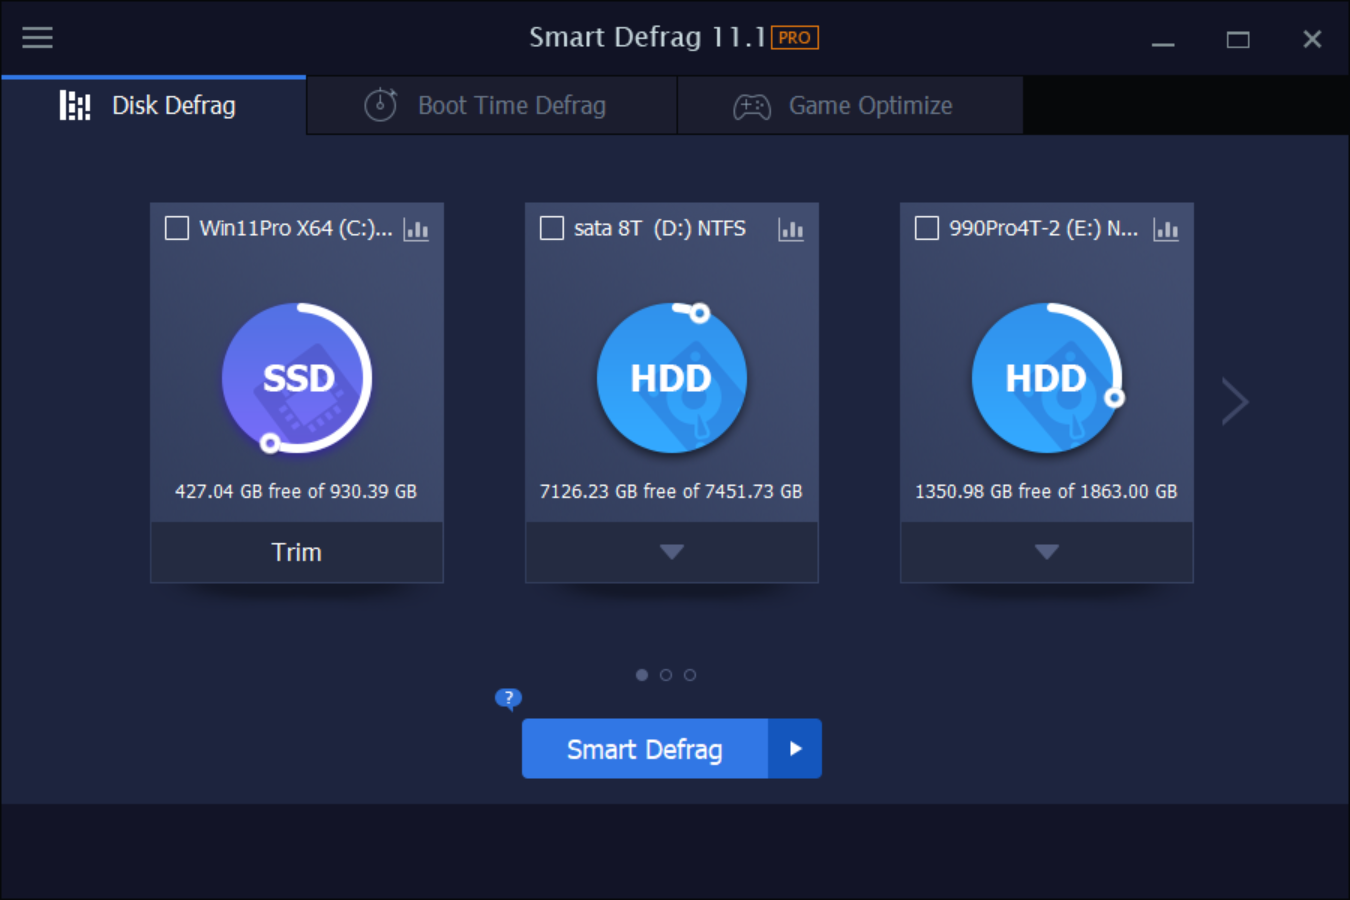View the chart icon for 990Pro4T-2 (E:)
Screen dimensions: 1350x900
pyautogui.click(x=1166, y=229)
